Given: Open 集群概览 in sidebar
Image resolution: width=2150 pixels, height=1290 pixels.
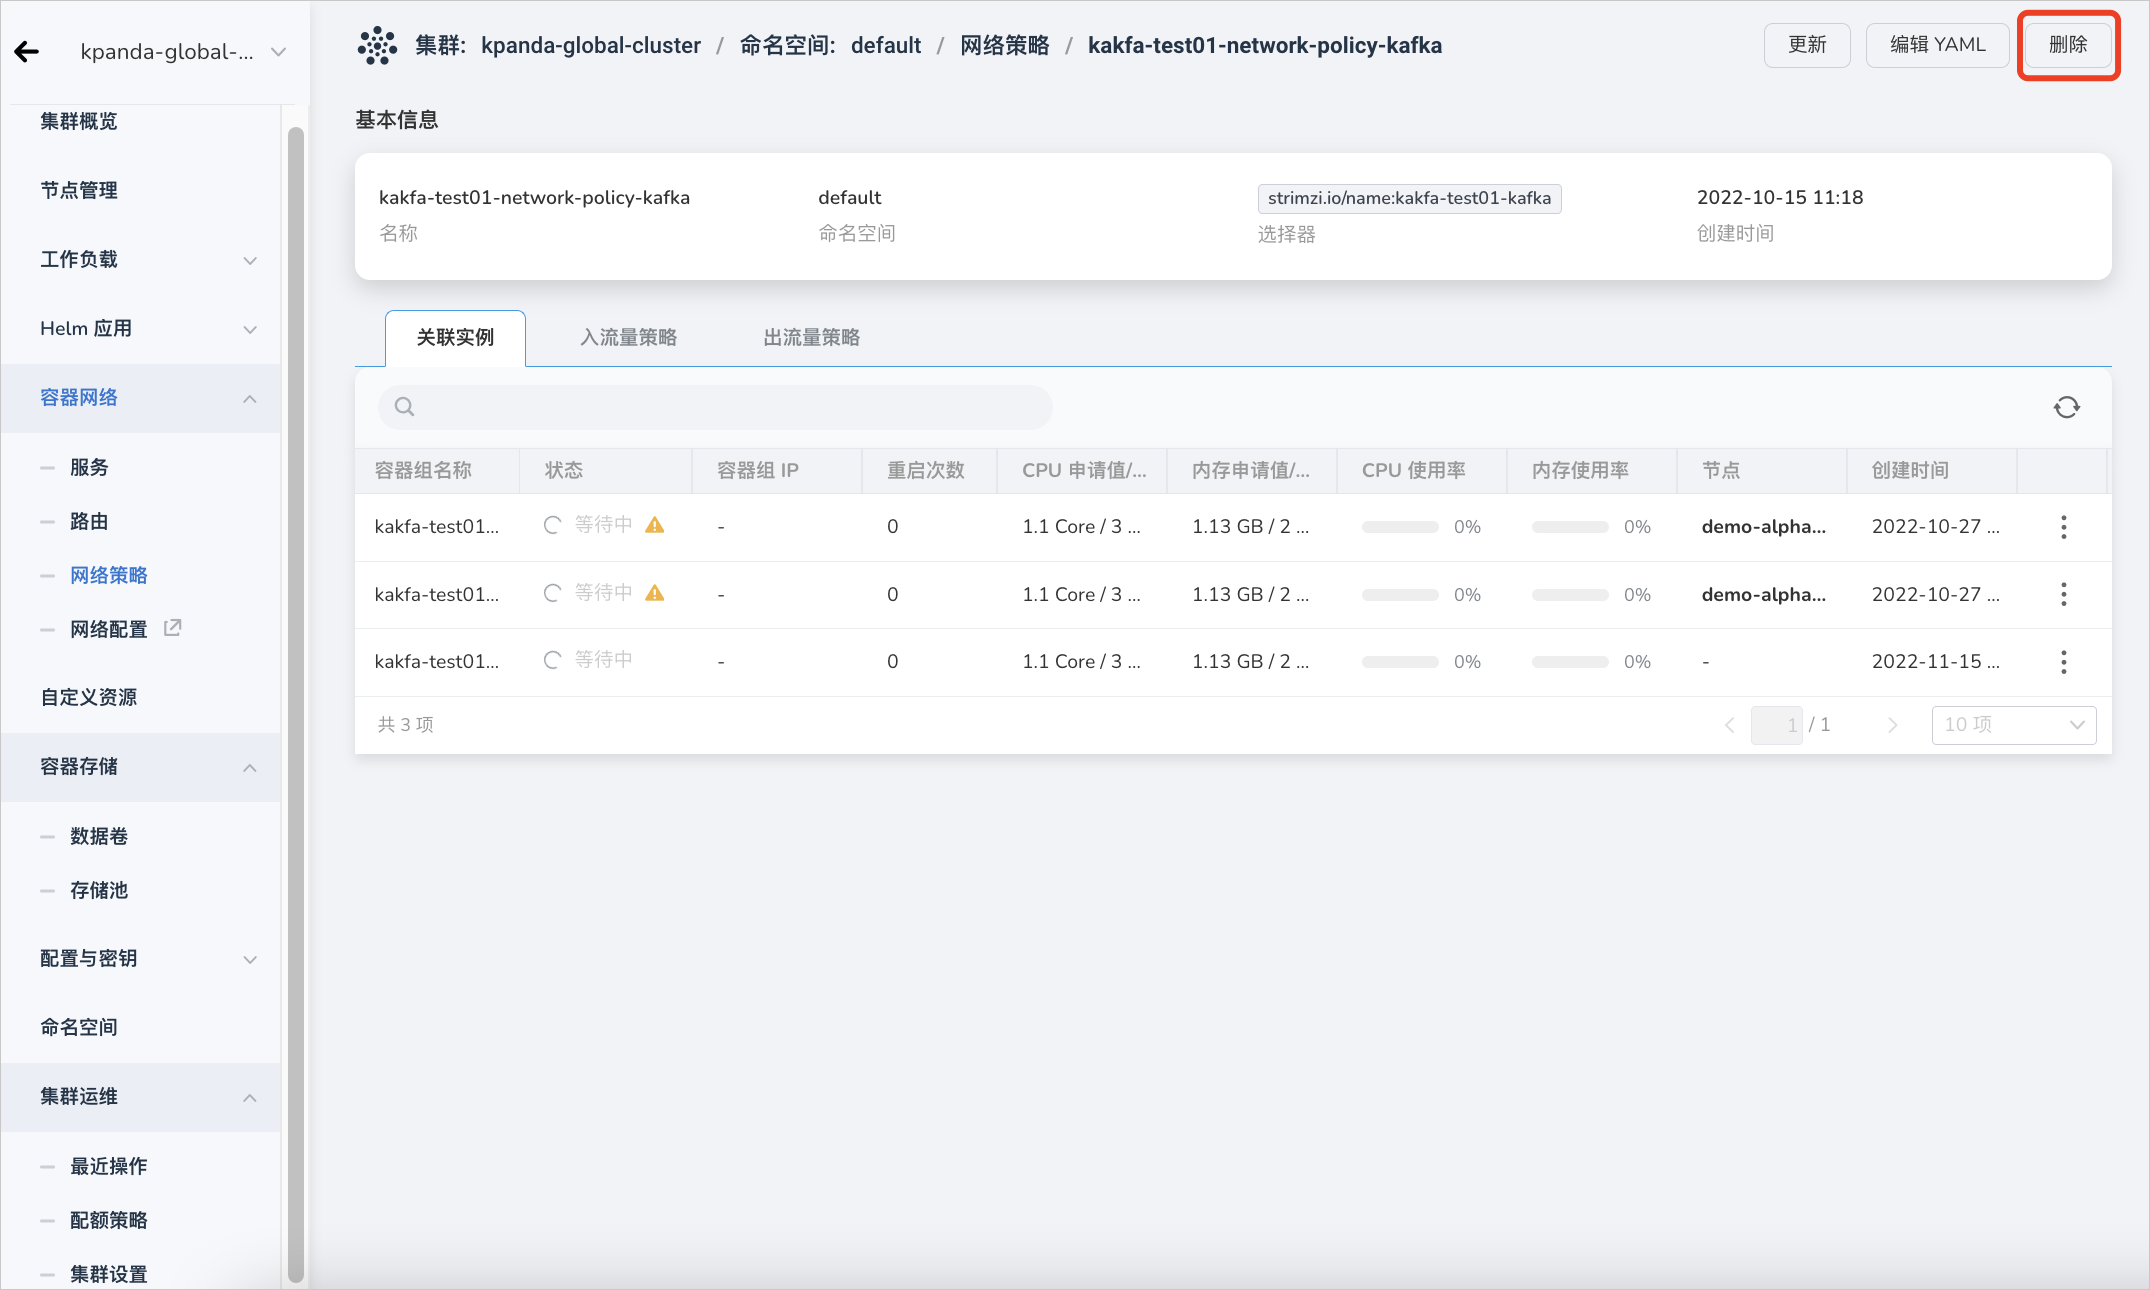Looking at the screenshot, I should 79,121.
